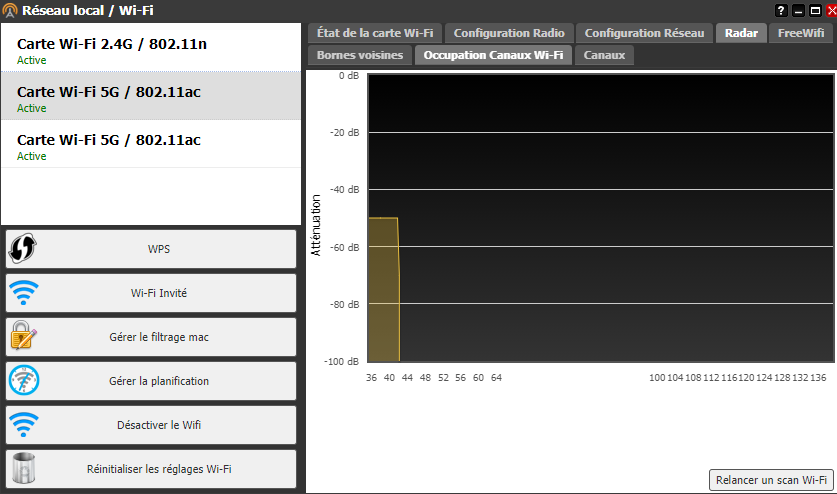Screen dimensions: 837x494
Task: Click the channel 48 axis label
Action: pyautogui.click(x=425, y=378)
